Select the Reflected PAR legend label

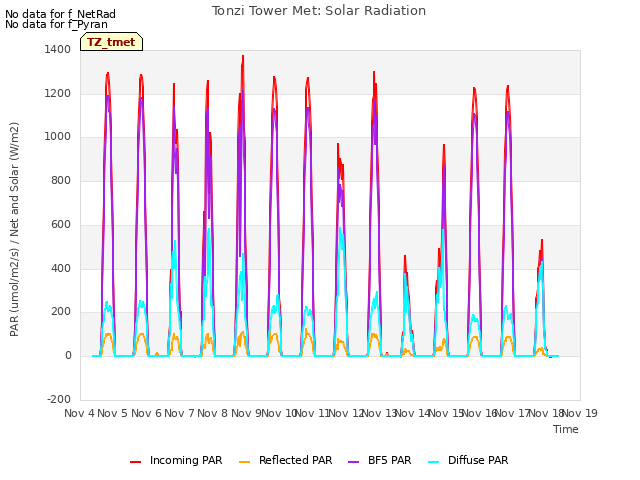coord(296,460)
